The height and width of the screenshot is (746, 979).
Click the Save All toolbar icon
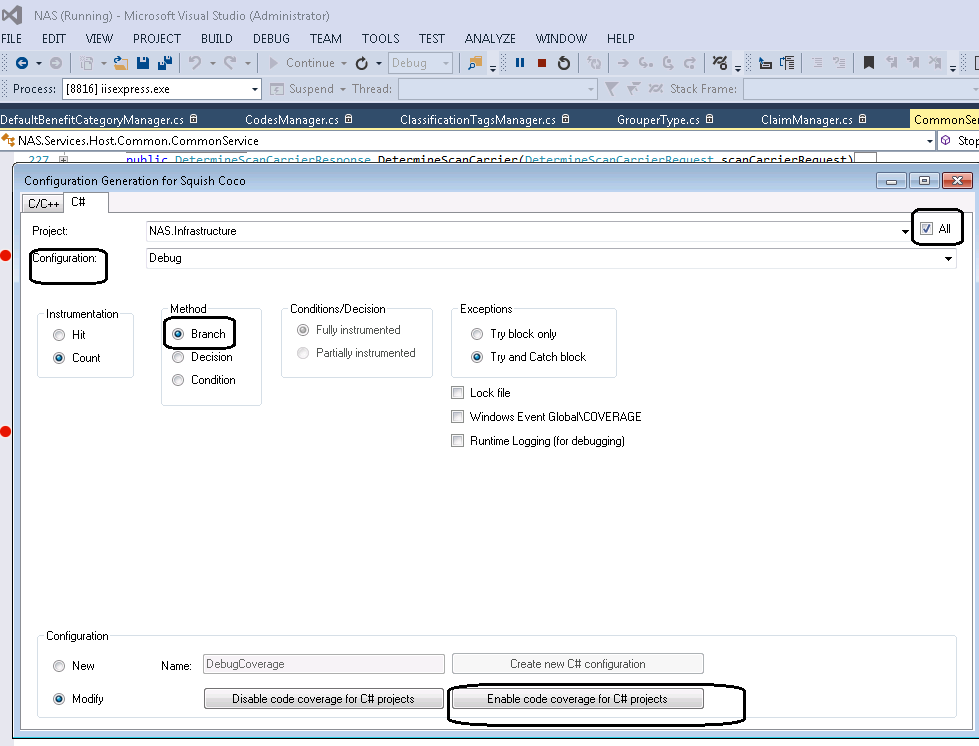(163, 63)
